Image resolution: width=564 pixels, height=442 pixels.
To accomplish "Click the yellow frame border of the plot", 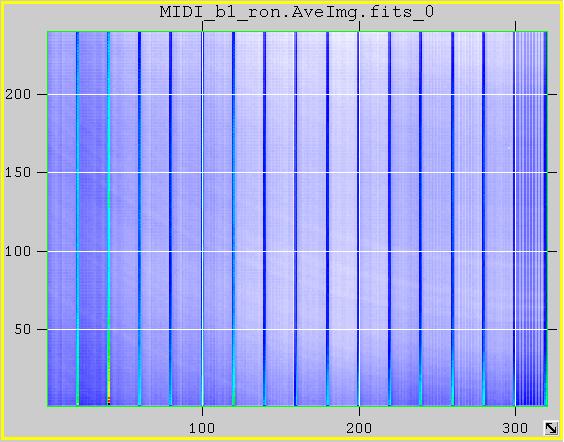I will (1, 221).
